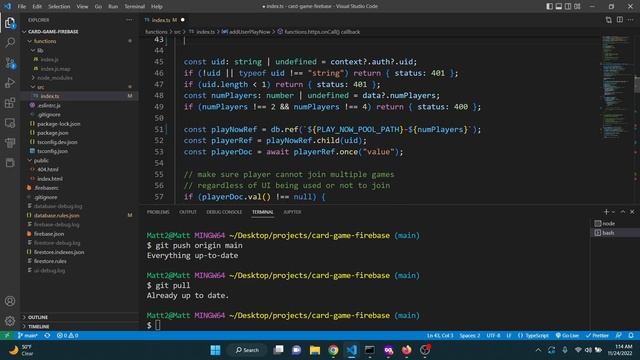Synchronize changes via status bar sync icon
Image resolution: width=640 pixels, height=360 pixels.
tap(47, 336)
